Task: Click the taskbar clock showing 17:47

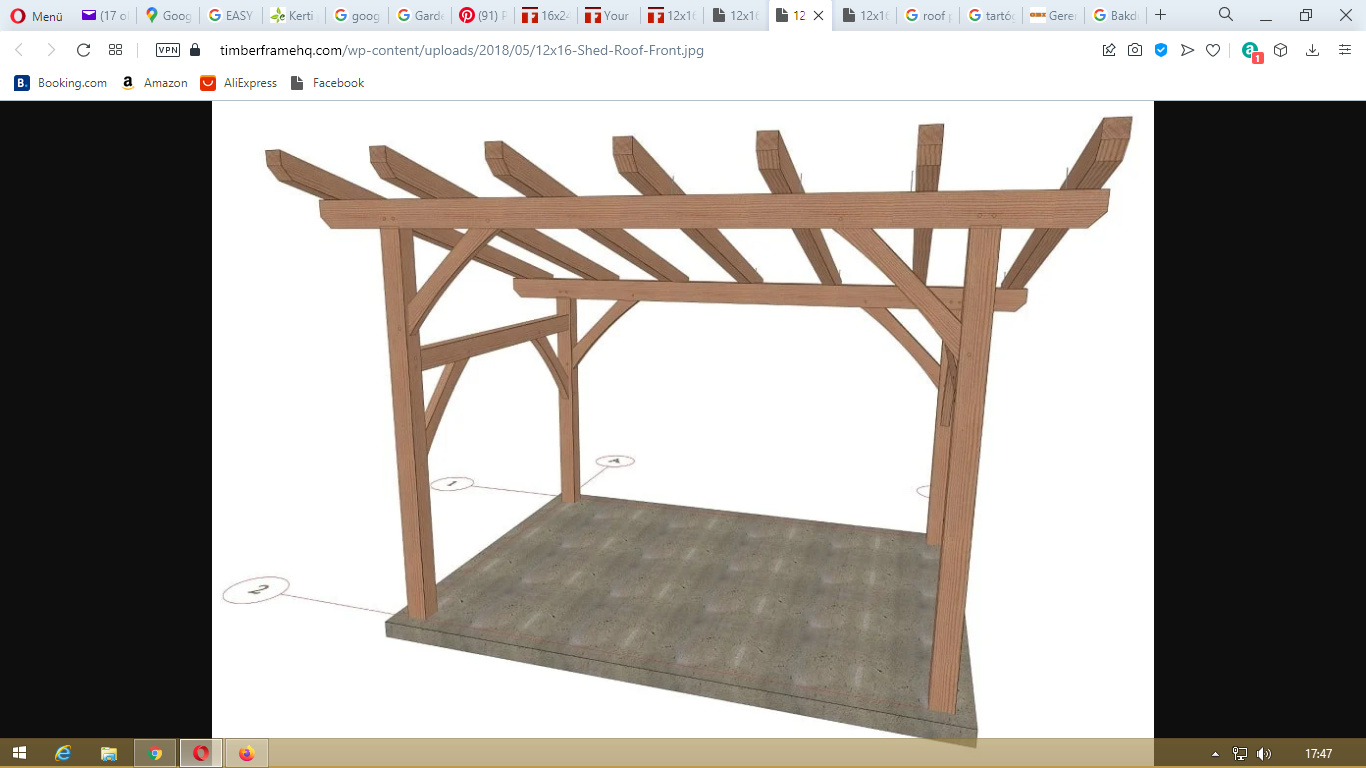Action: 1318,754
